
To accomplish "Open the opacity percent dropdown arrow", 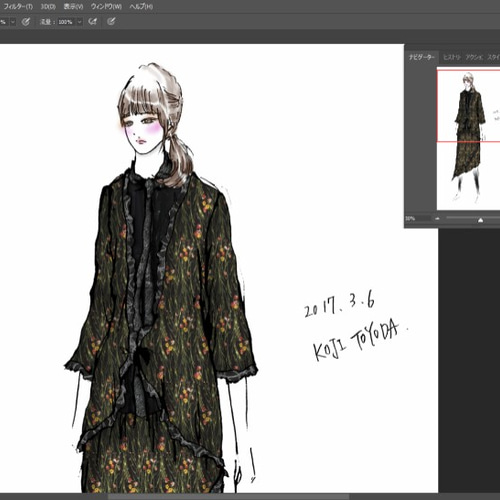I will pyautogui.click(x=13, y=22).
